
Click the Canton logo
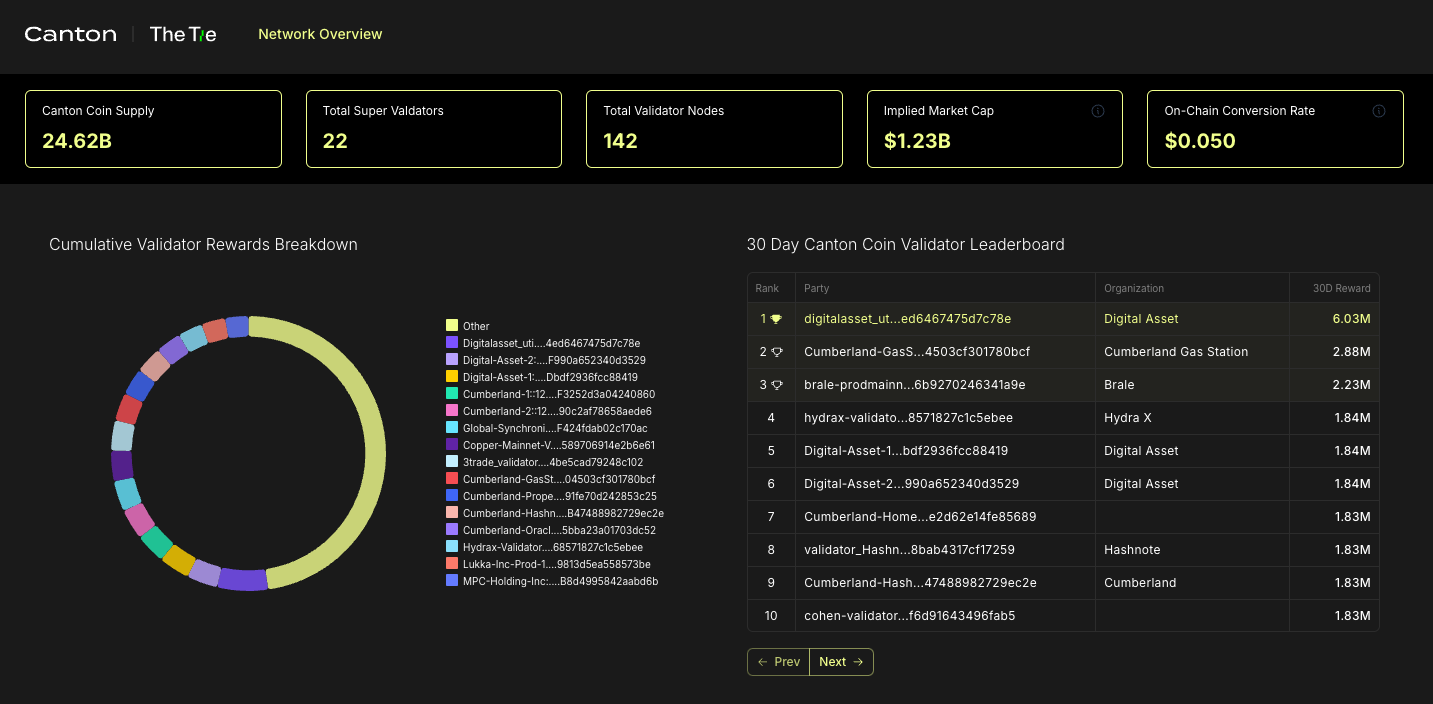[x=70, y=33]
